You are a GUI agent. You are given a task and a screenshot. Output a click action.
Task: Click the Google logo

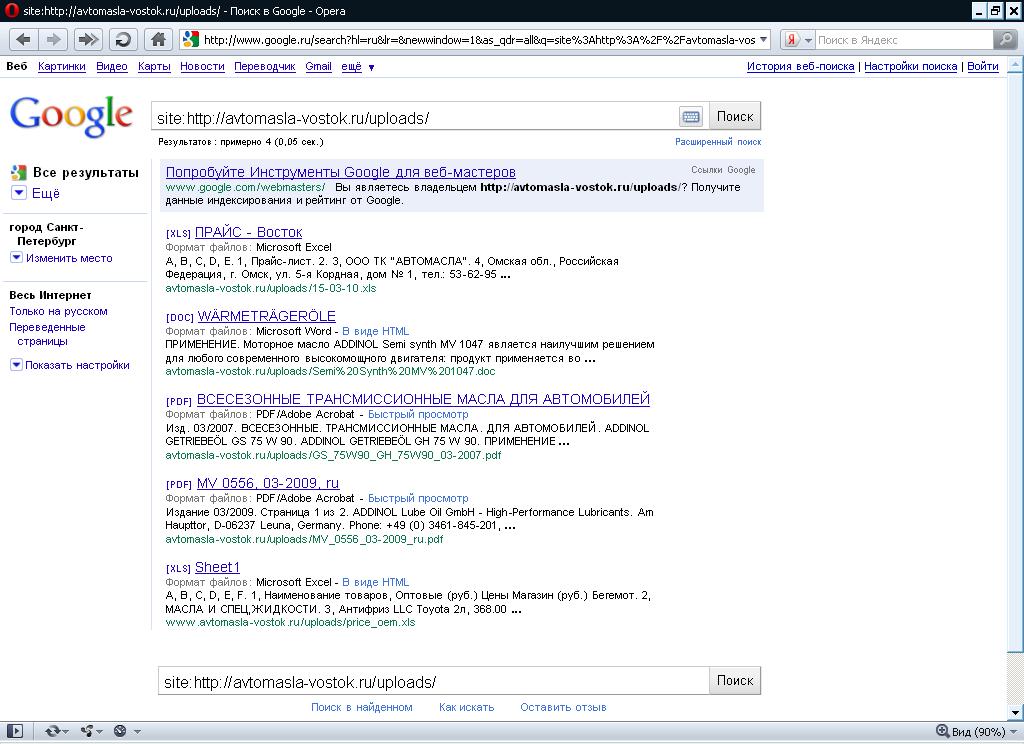(x=72, y=116)
